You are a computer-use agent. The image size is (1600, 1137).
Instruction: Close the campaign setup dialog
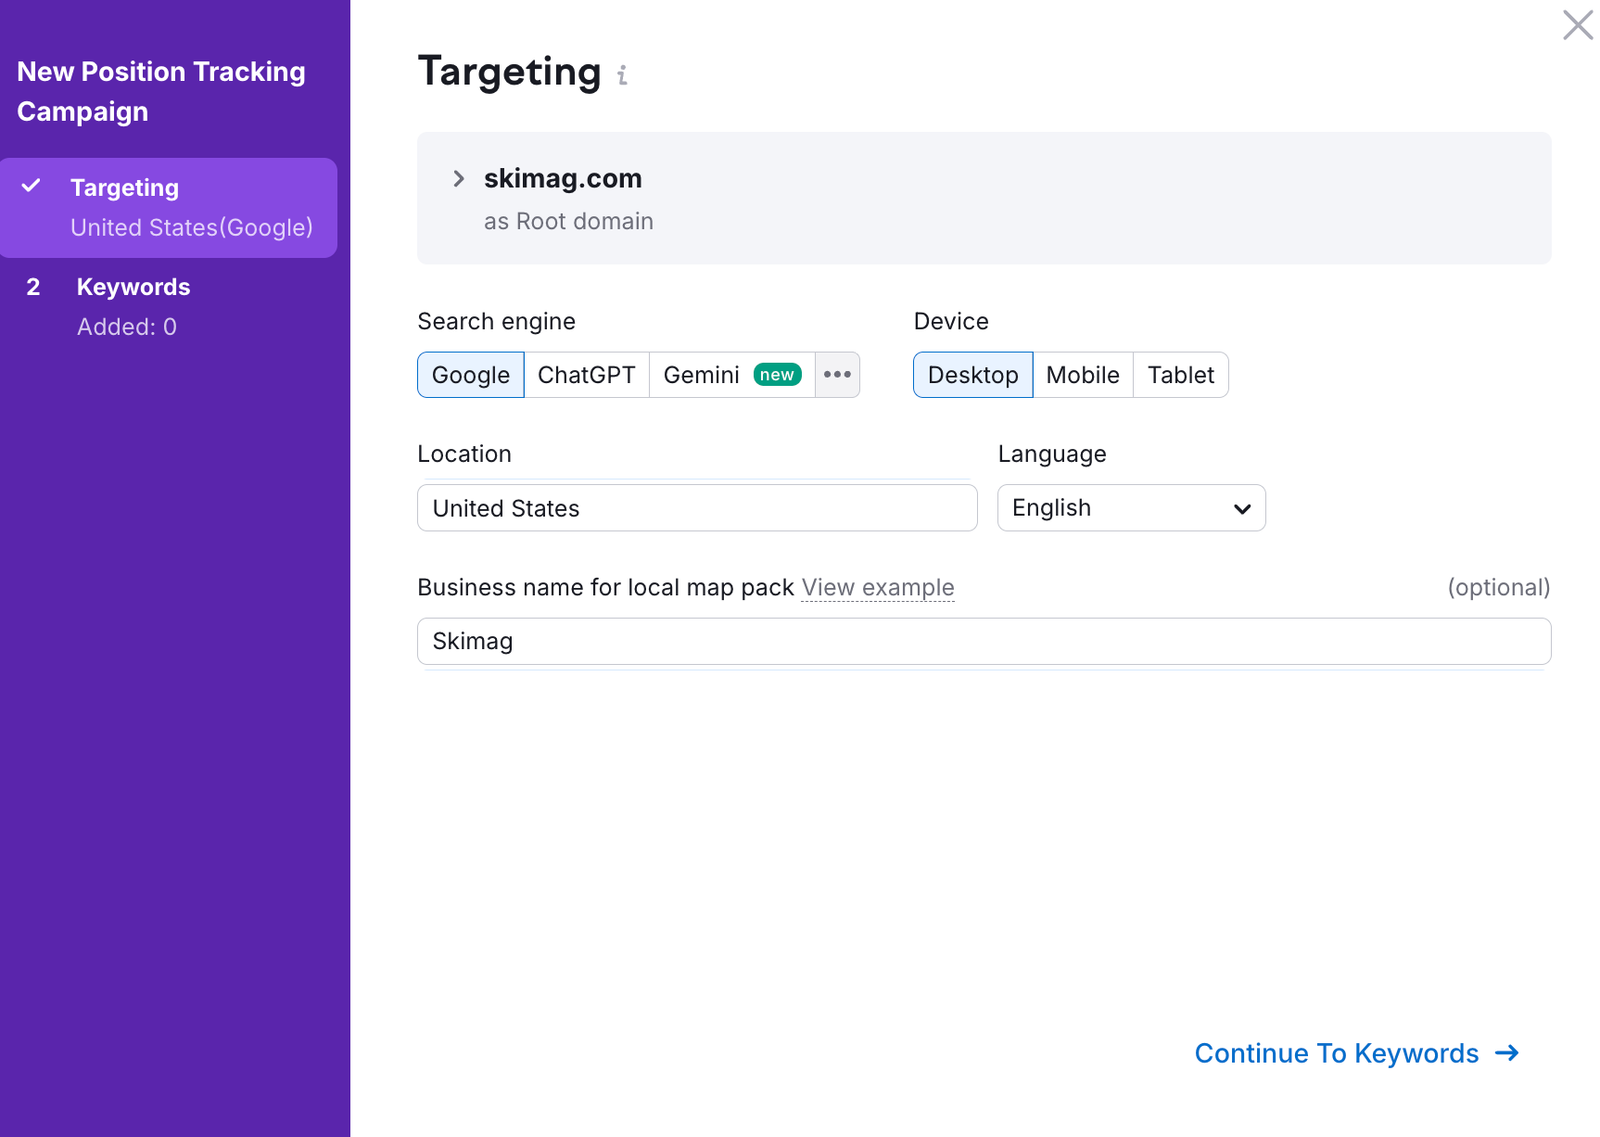point(1577,25)
